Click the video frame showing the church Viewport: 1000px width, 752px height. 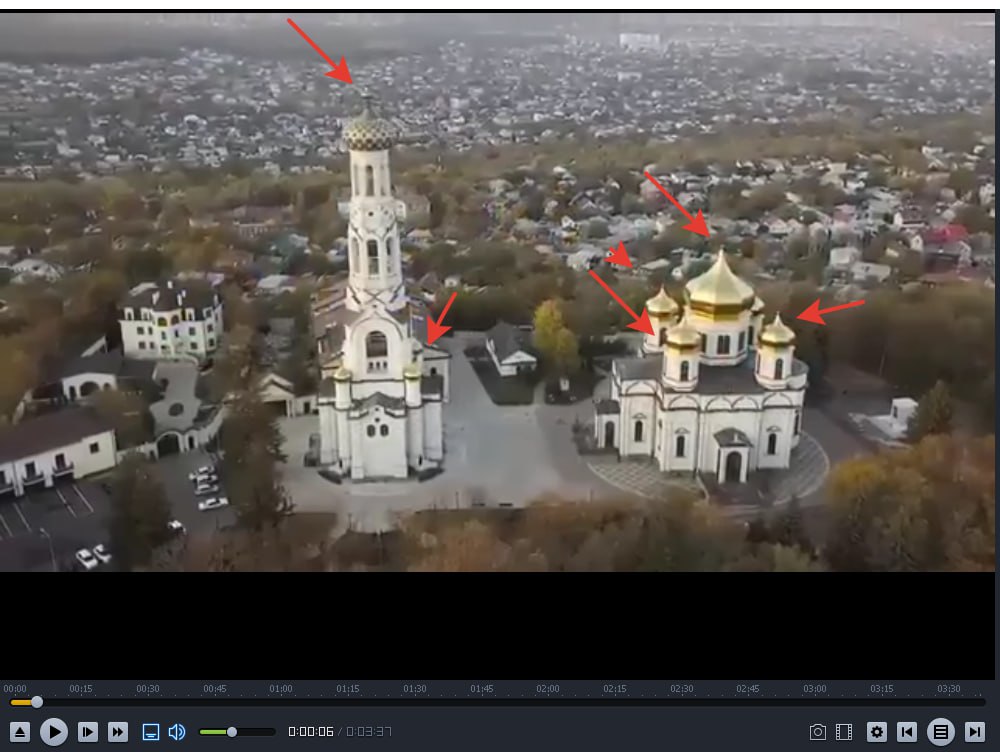tap(497, 292)
